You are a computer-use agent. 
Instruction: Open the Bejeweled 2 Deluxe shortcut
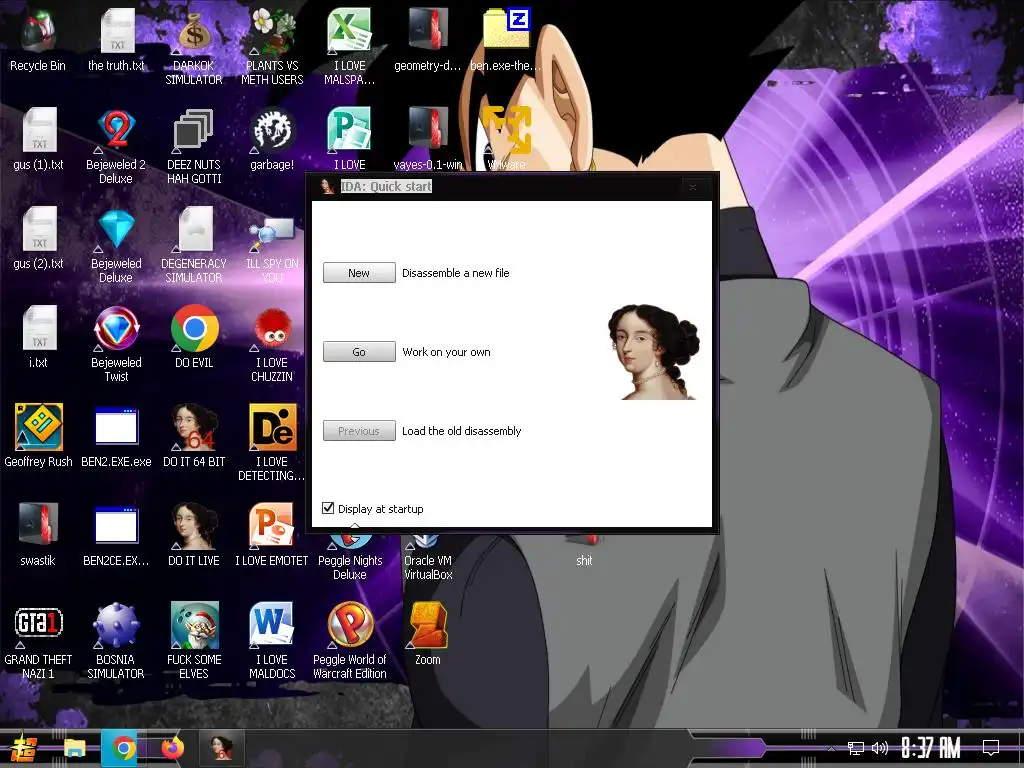pos(116,130)
